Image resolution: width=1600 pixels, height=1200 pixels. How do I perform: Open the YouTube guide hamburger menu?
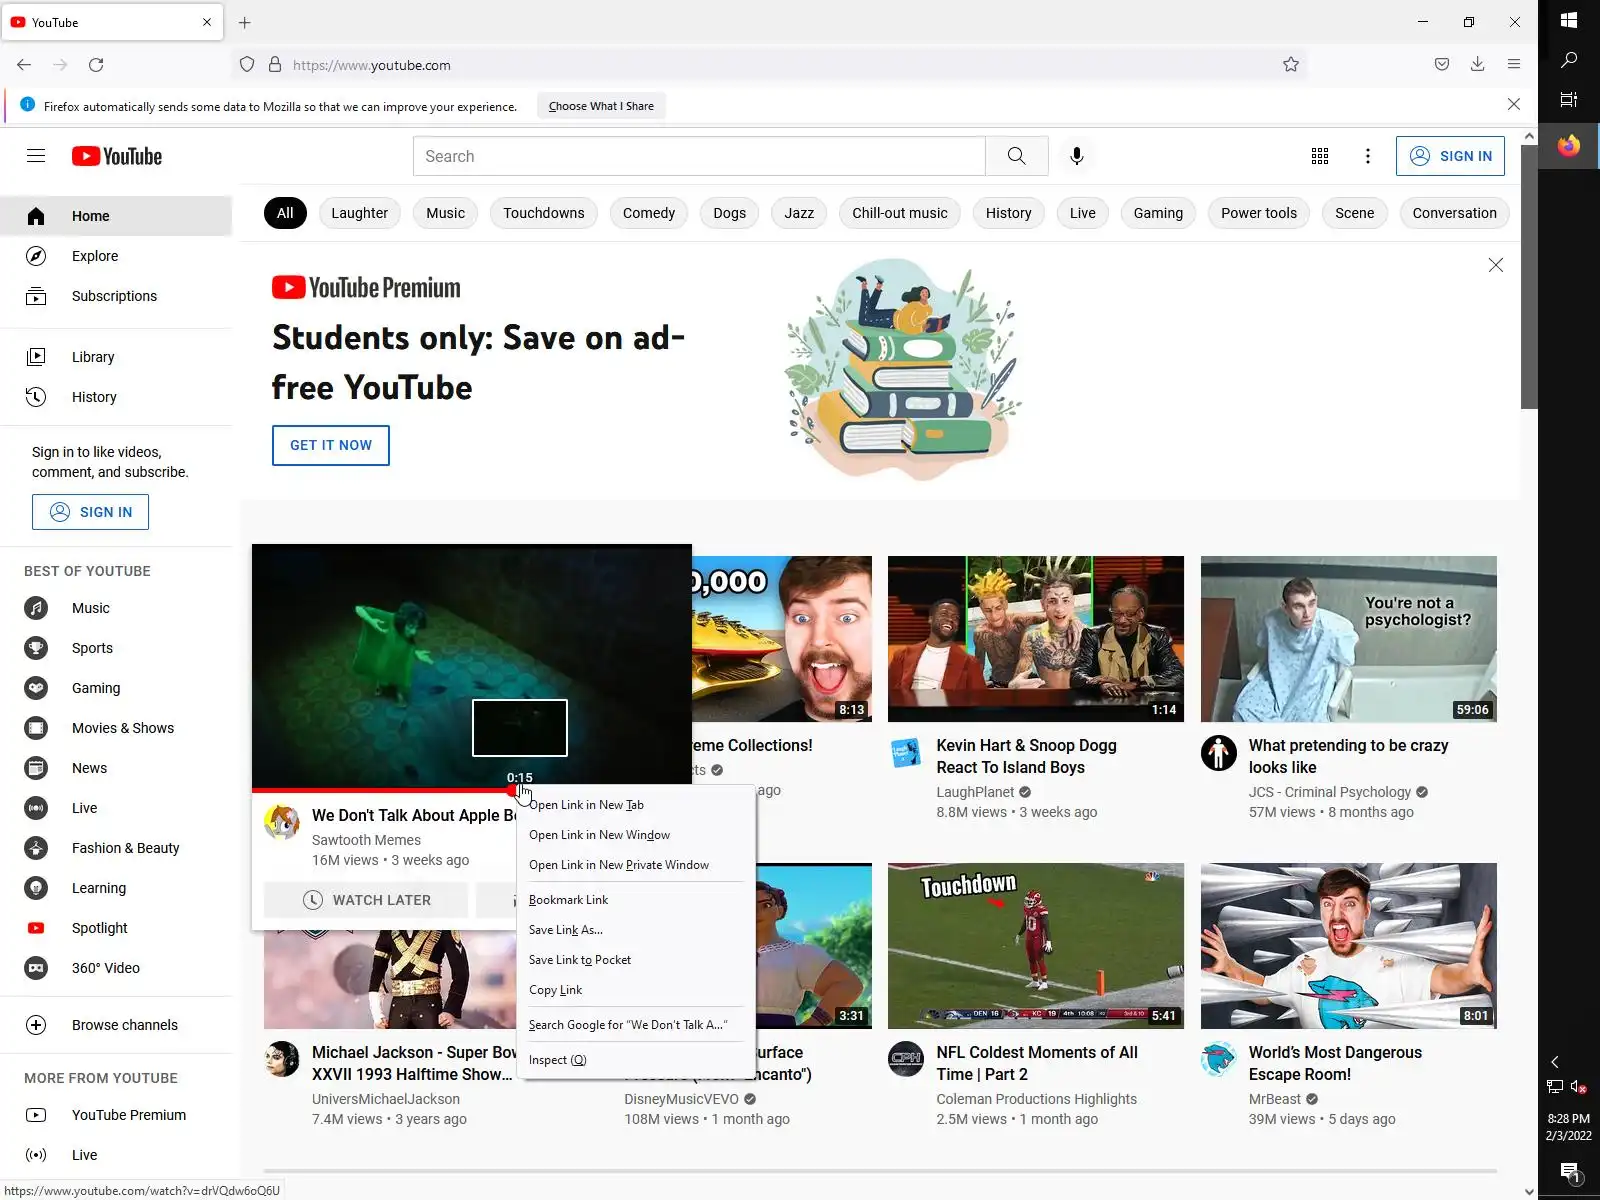(36, 156)
